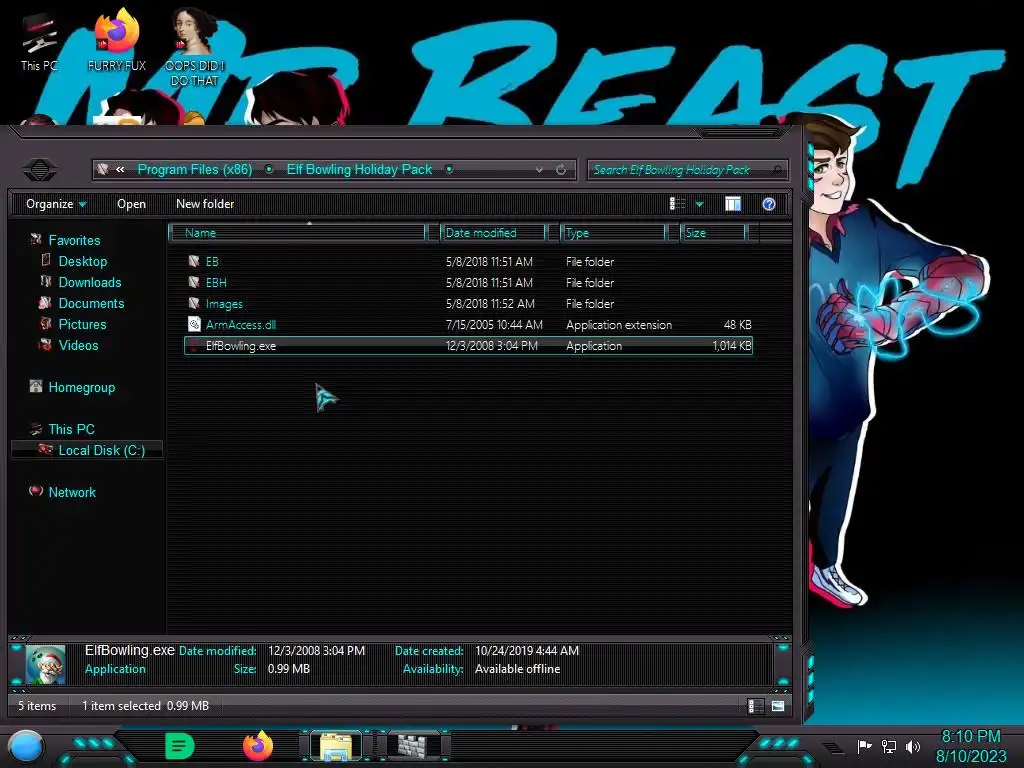Open Documents in navigation pane
This screenshot has width=1024, height=768.
pos(91,303)
